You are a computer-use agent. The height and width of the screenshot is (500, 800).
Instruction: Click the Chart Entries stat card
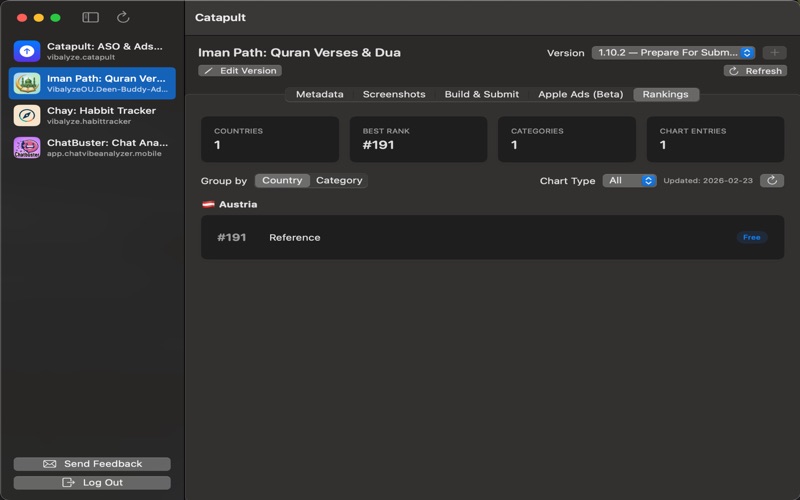click(715, 139)
